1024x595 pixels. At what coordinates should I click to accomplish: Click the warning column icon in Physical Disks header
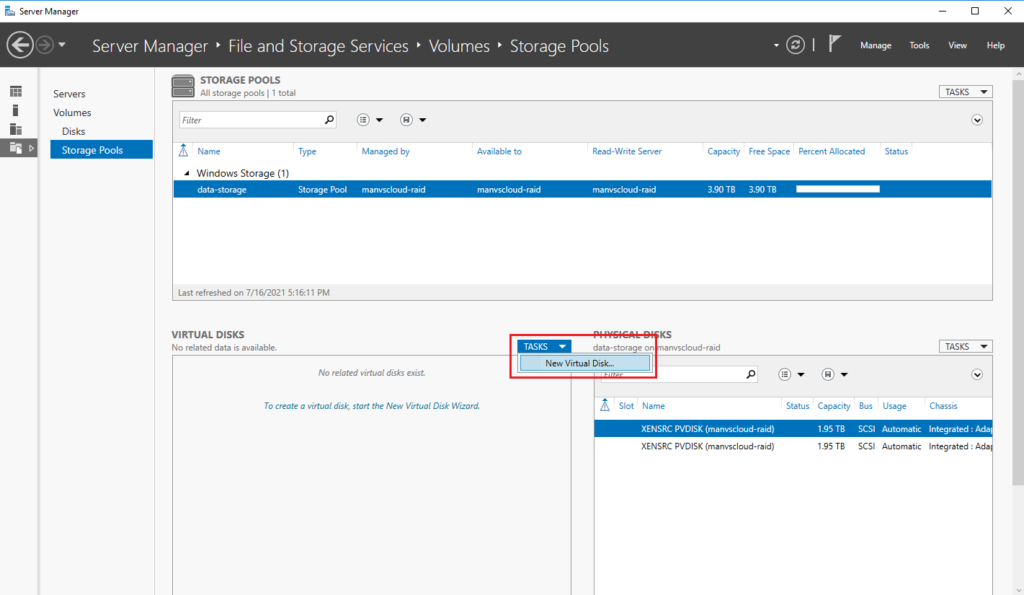tap(605, 406)
